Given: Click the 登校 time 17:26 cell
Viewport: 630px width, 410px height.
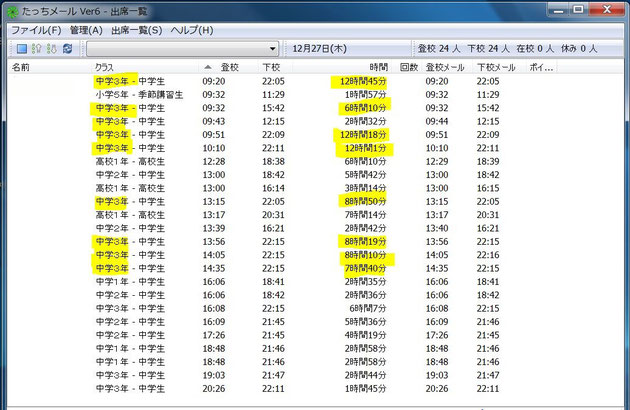Looking at the screenshot, I should tap(214, 335).
